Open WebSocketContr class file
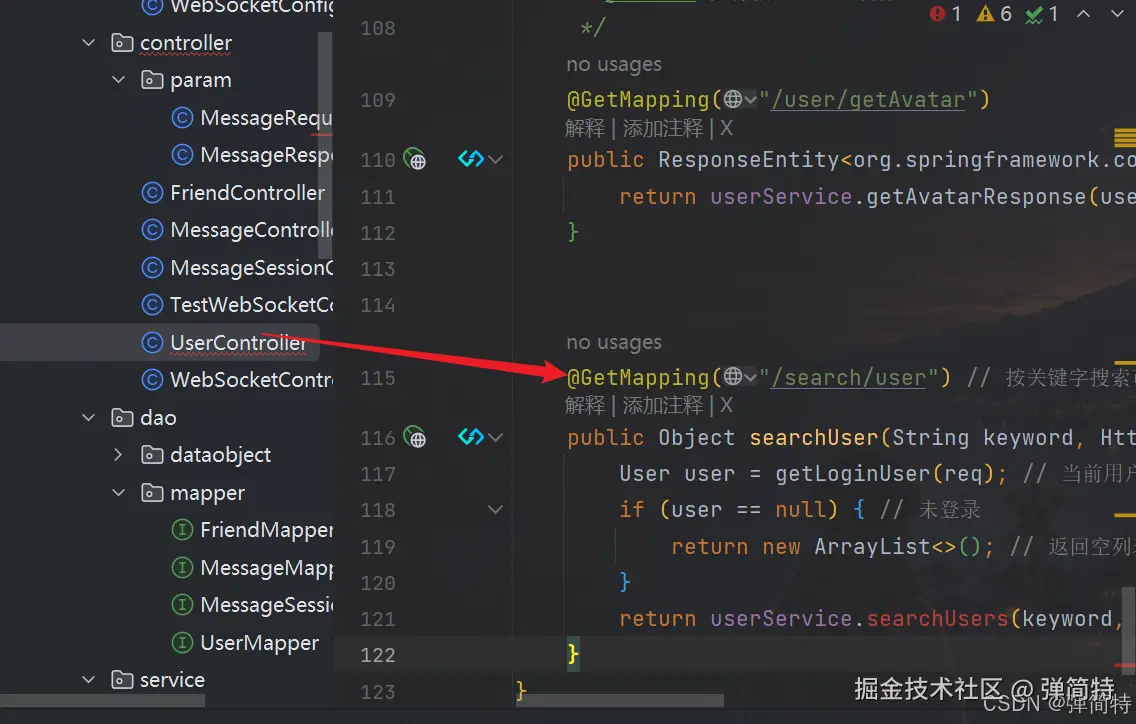 click(x=251, y=380)
